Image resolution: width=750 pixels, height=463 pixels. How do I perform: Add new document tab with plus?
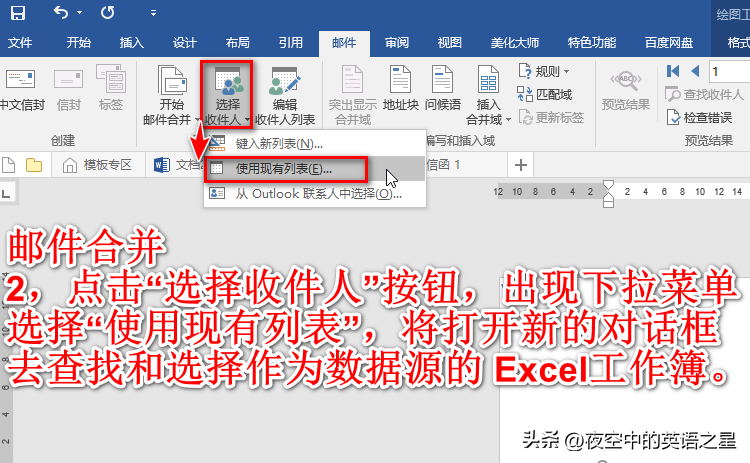click(520, 165)
